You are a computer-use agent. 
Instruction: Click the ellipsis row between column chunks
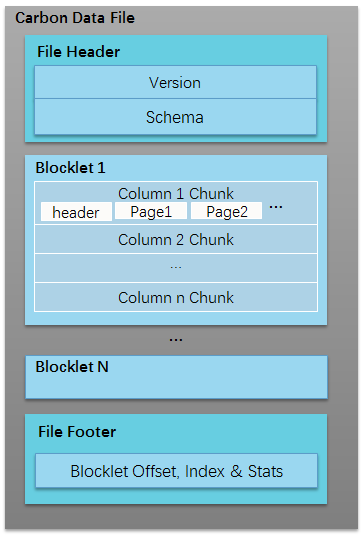click(176, 268)
